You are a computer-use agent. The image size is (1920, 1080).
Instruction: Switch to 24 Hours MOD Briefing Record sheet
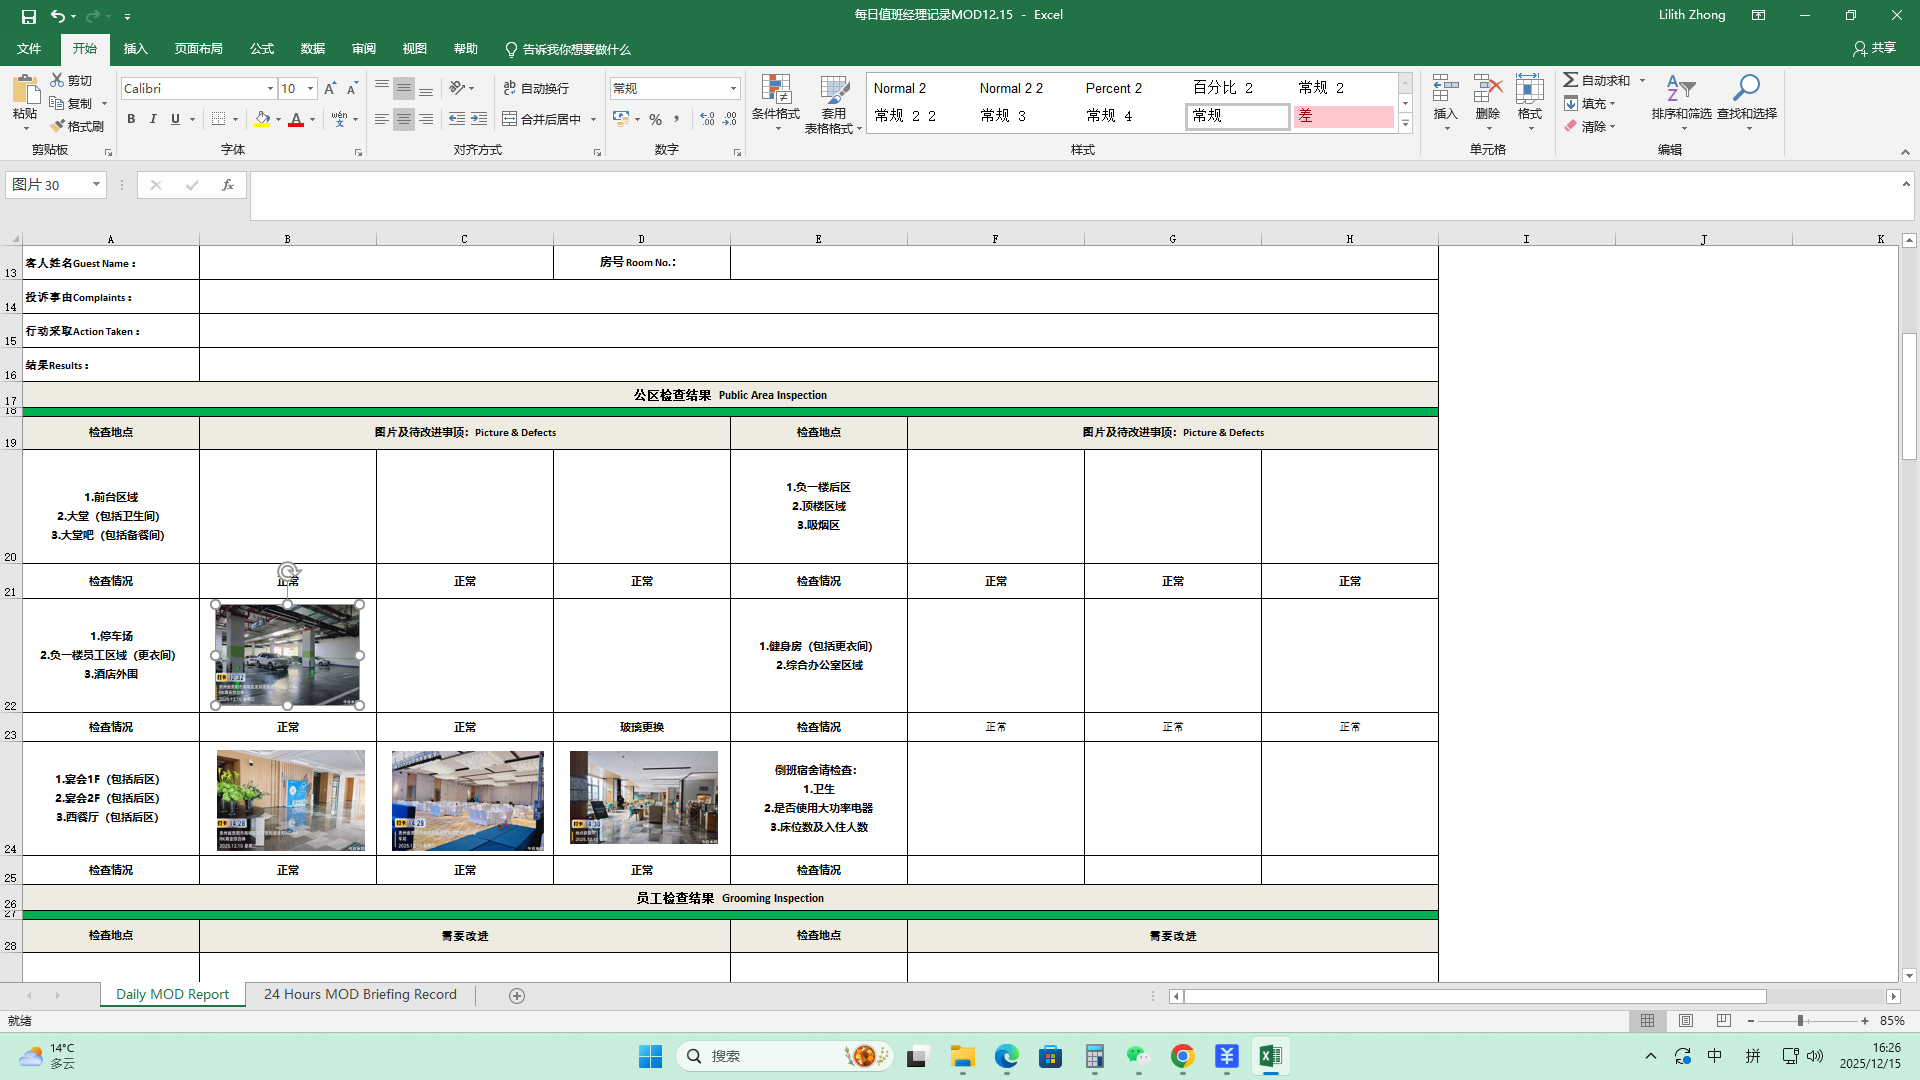(360, 995)
